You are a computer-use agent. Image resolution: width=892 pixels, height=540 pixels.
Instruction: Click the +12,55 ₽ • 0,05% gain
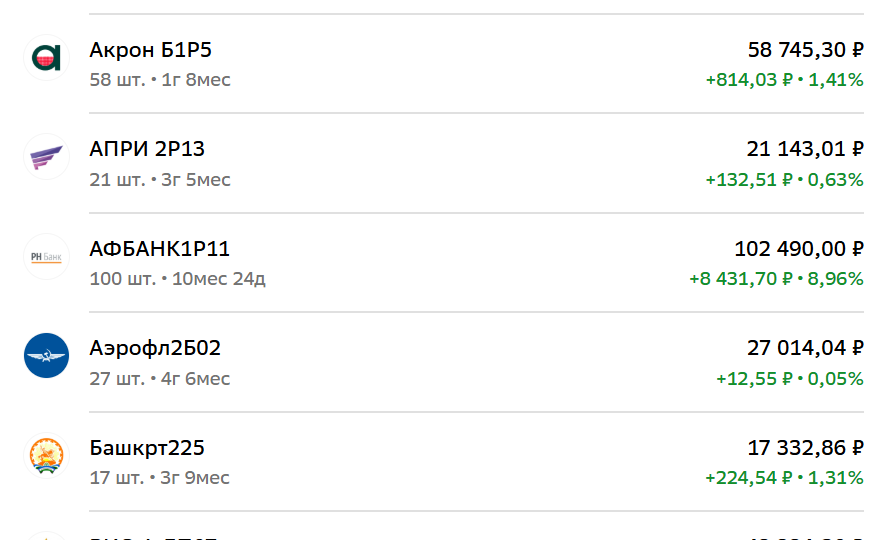tap(790, 378)
